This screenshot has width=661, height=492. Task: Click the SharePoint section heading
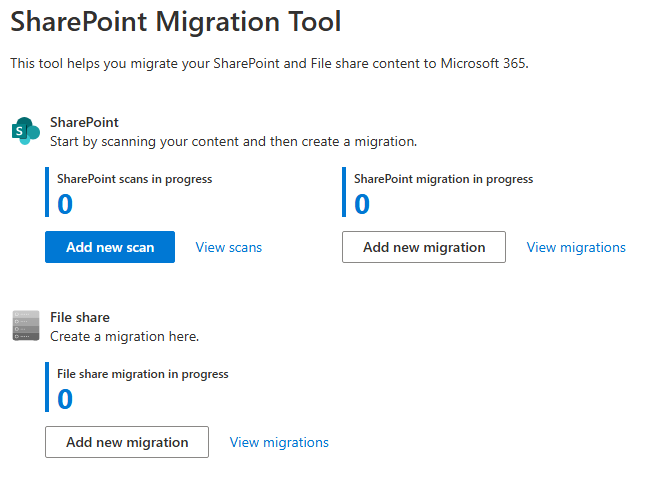click(x=84, y=122)
